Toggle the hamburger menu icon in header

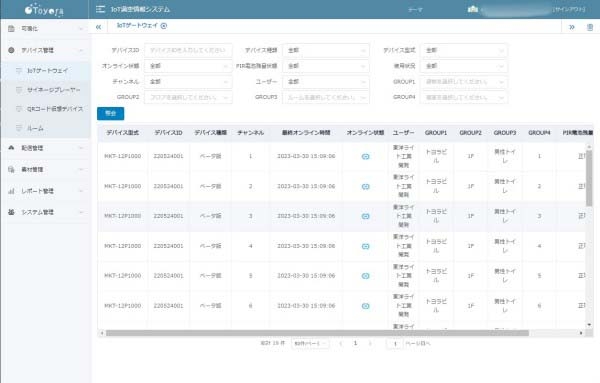(100, 9)
